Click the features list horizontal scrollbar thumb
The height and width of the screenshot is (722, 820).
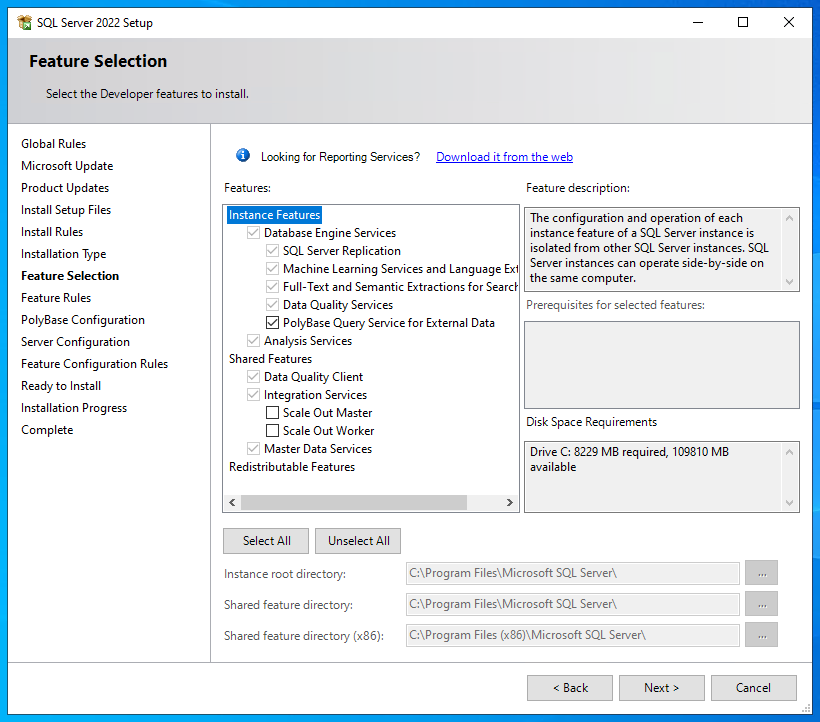pyautogui.click(x=354, y=502)
